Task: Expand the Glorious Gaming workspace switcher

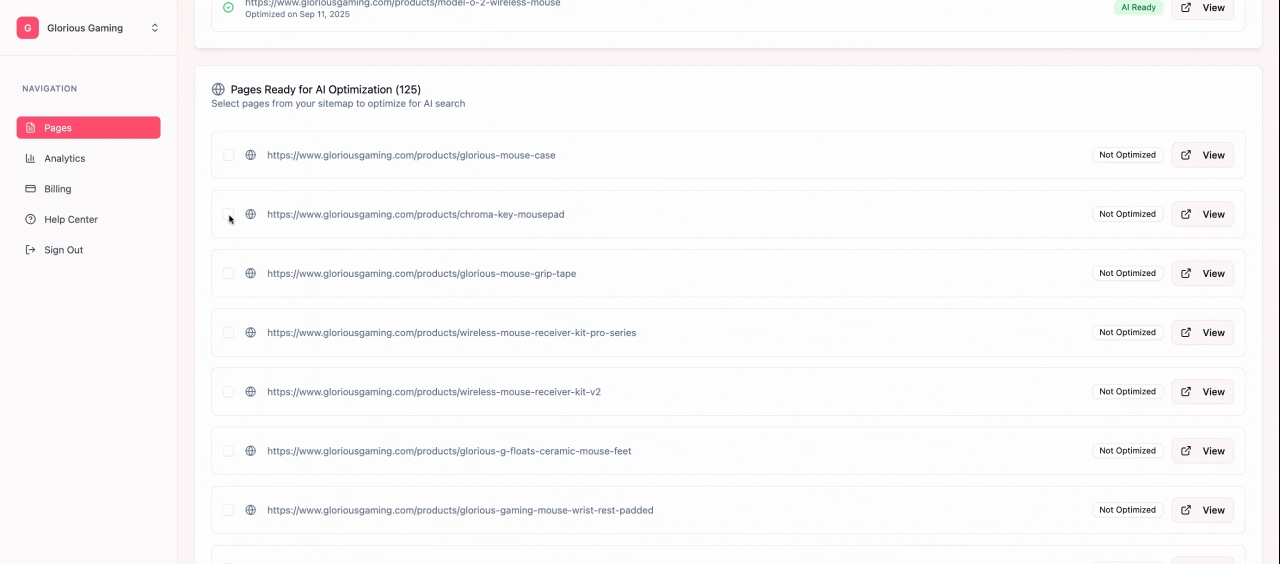Action: tap(154, 28)
